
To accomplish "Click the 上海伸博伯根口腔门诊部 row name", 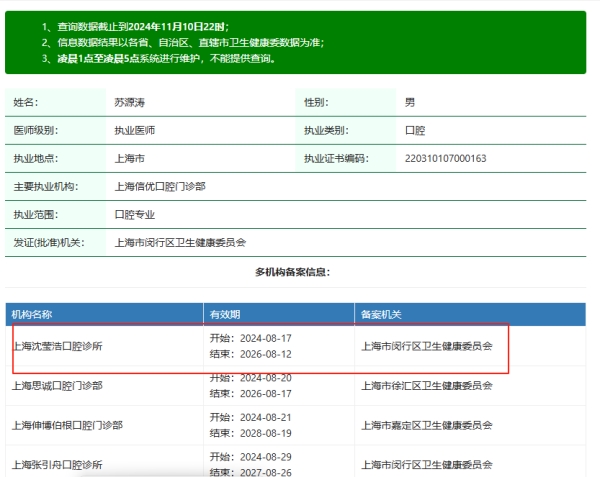I will [67, 425].
